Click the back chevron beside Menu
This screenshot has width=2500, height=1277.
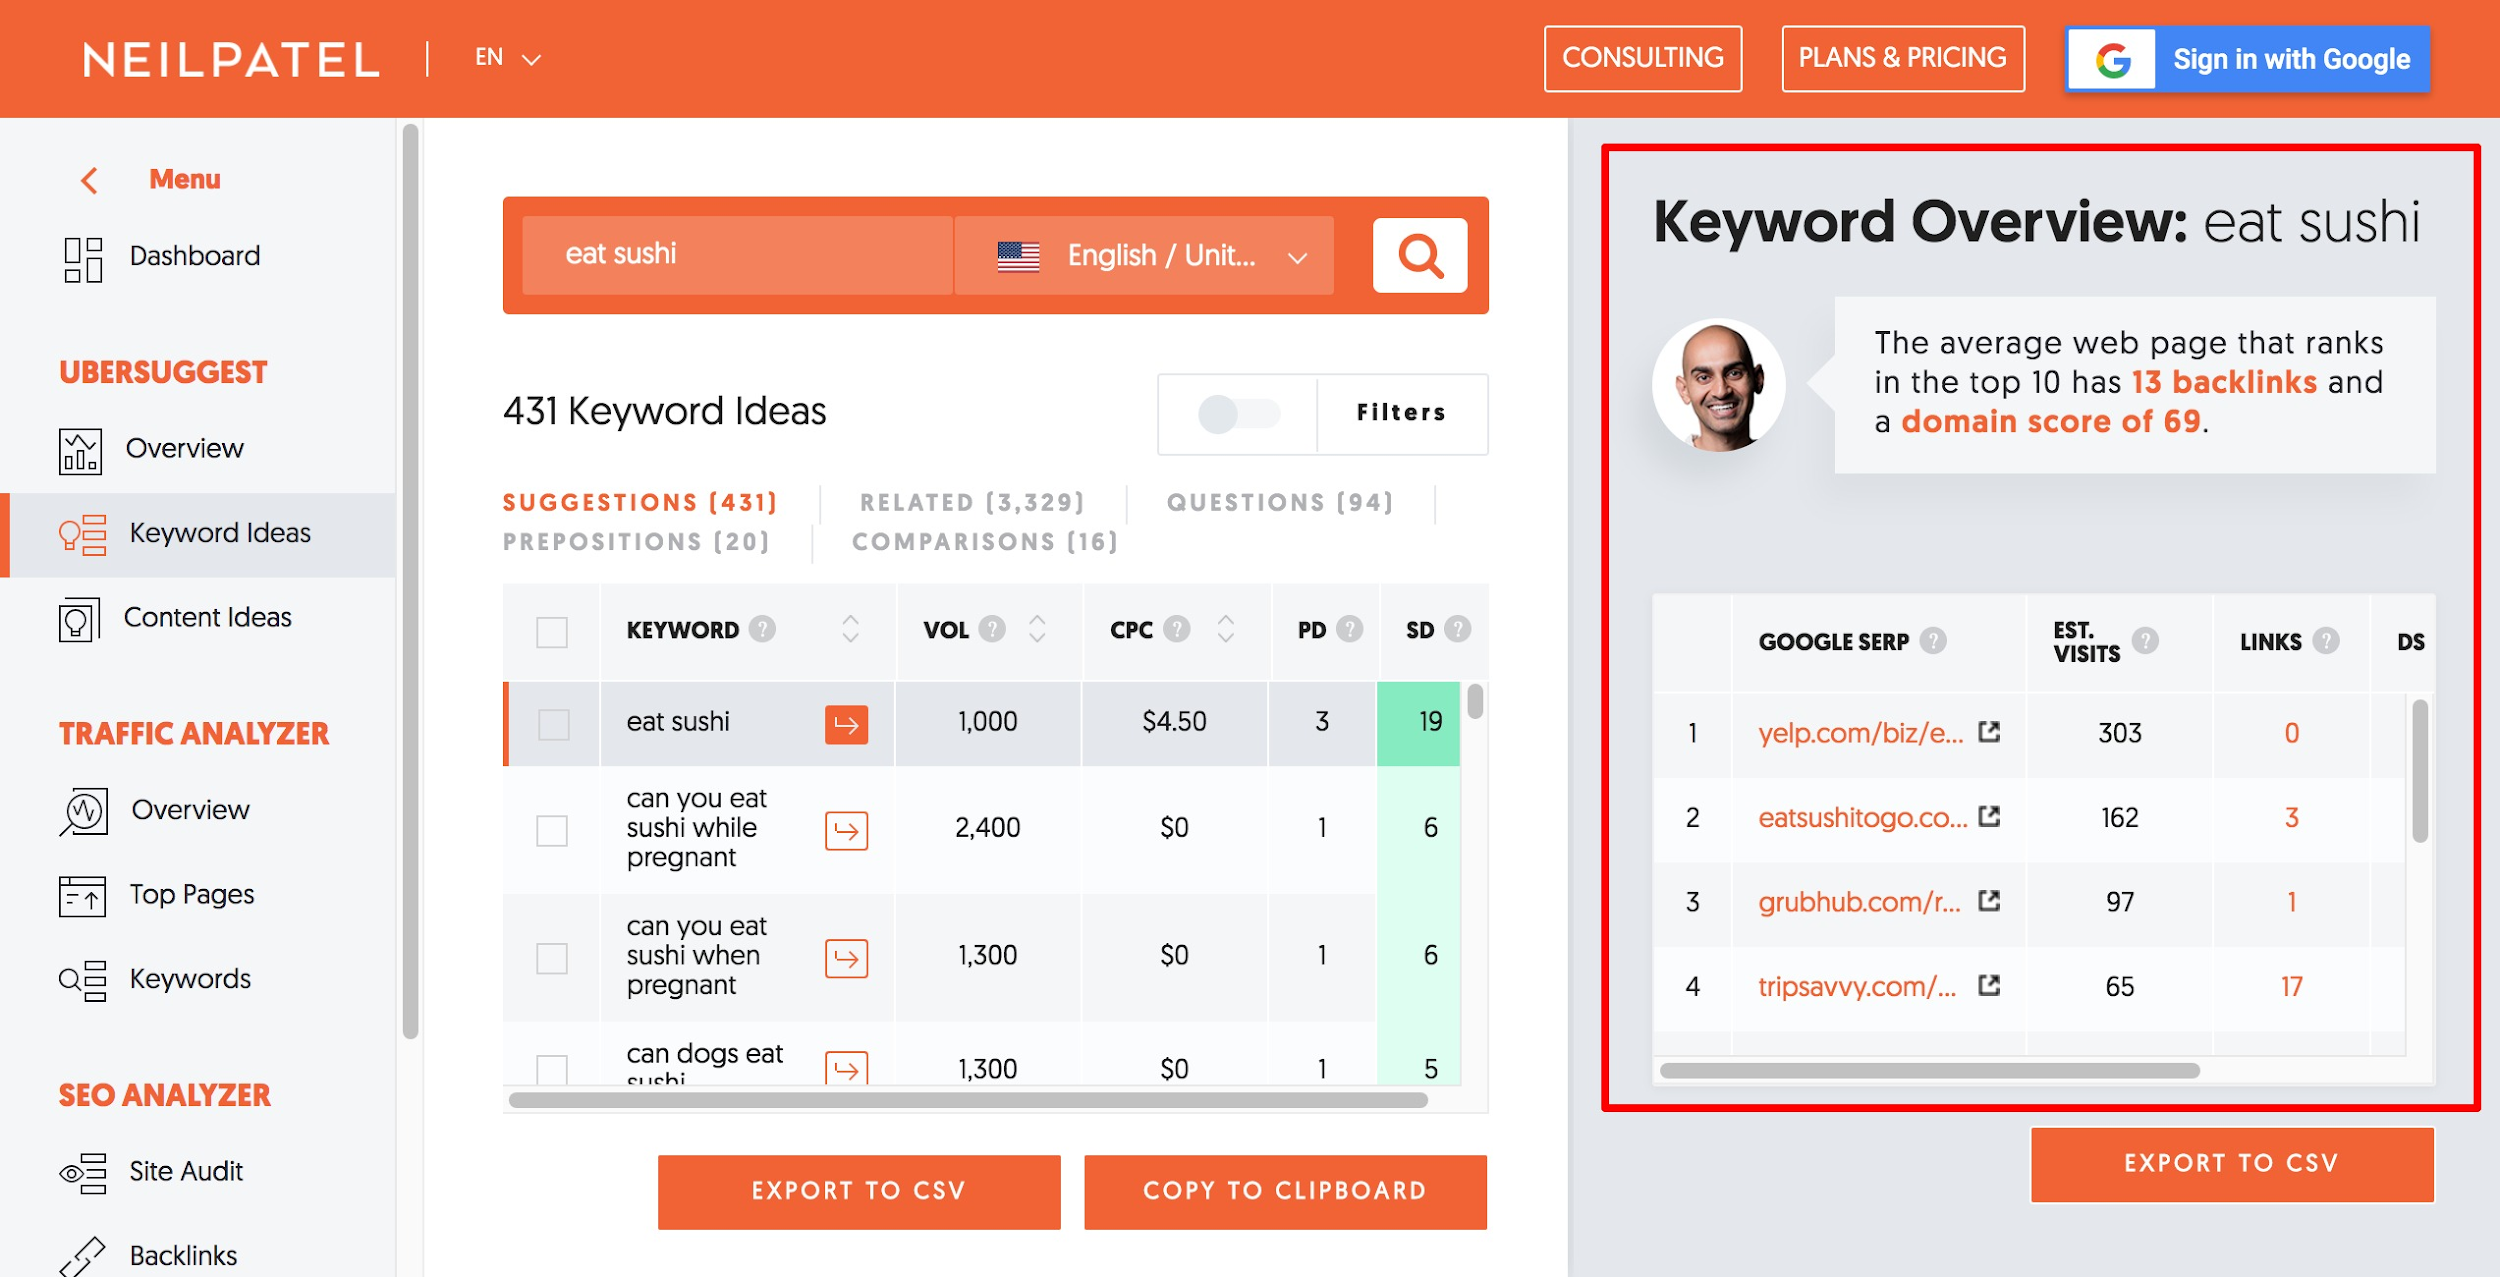[90, 180]
